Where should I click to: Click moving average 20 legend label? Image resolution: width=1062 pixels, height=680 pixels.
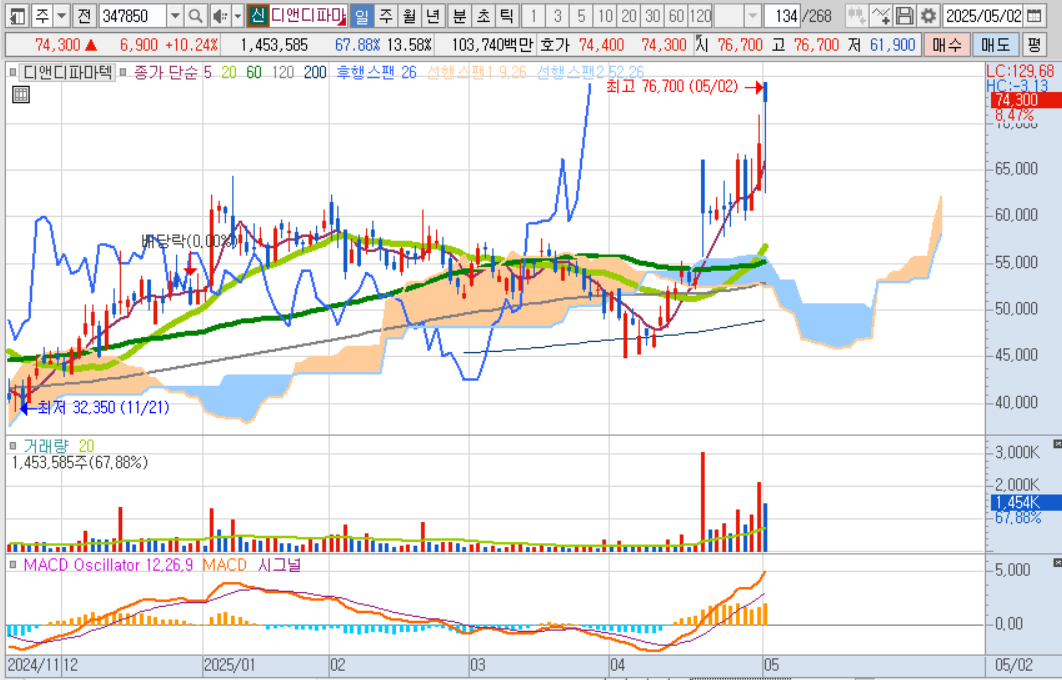229,72
